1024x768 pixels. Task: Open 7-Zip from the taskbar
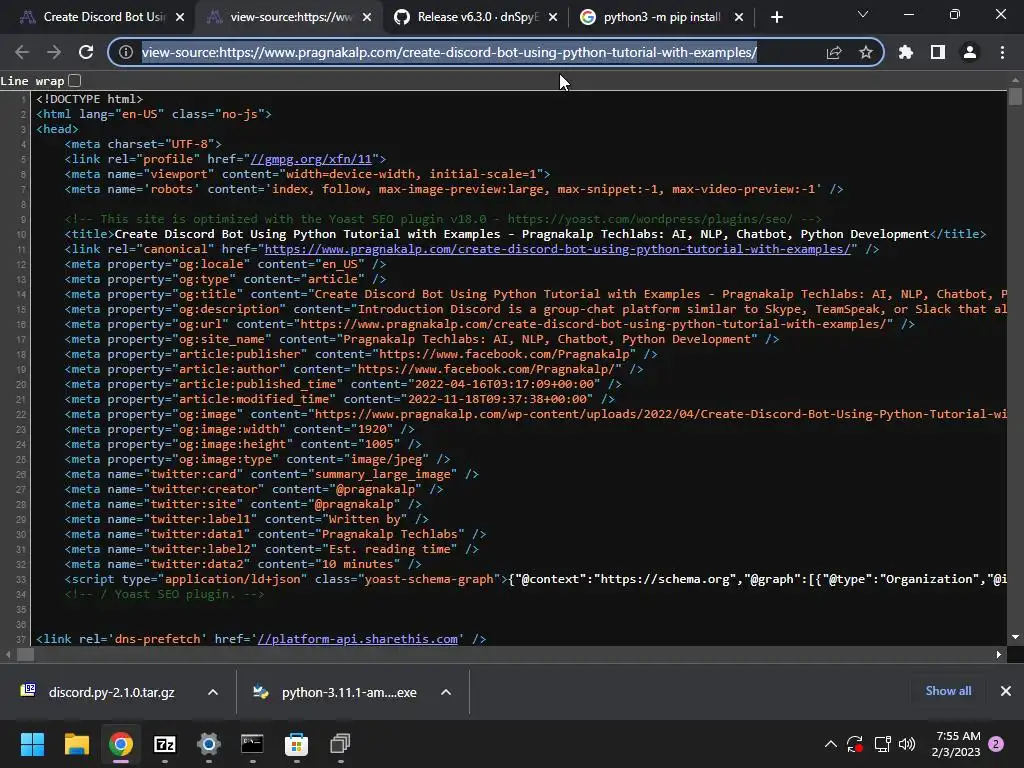pos(165,744)
